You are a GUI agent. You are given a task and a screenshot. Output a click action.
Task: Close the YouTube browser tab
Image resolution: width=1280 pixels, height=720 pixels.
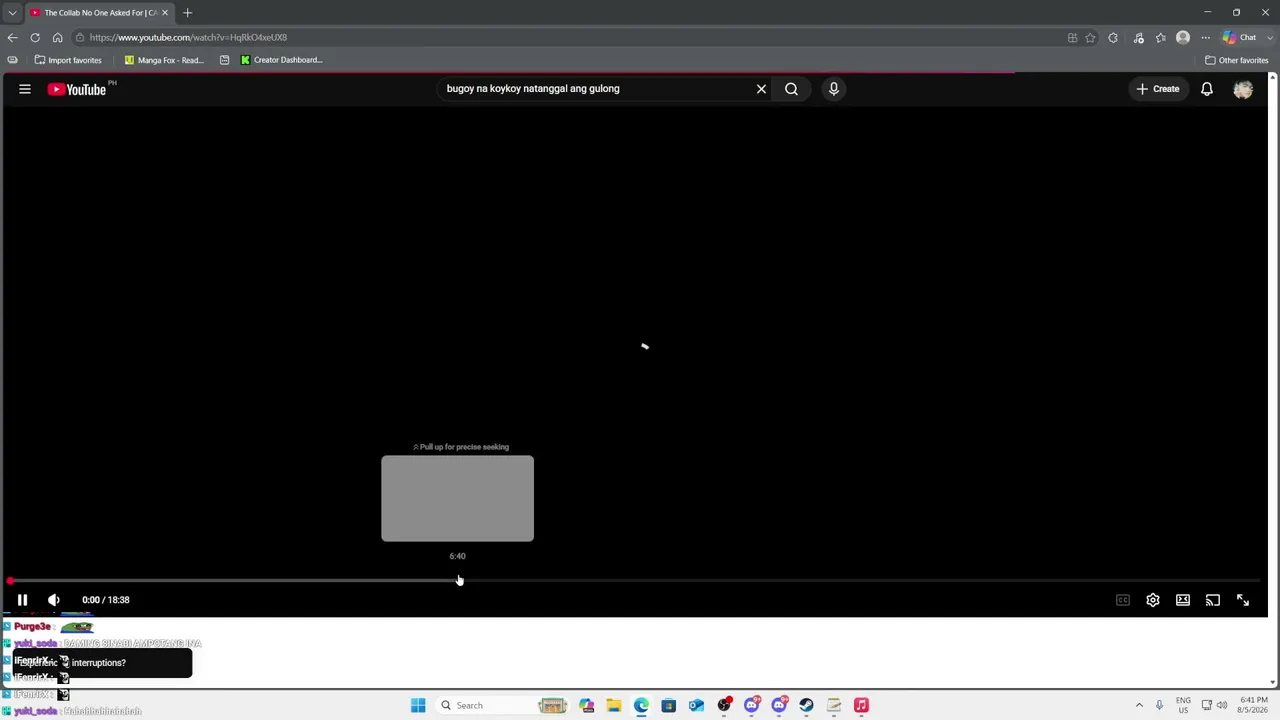pos(165,13)
